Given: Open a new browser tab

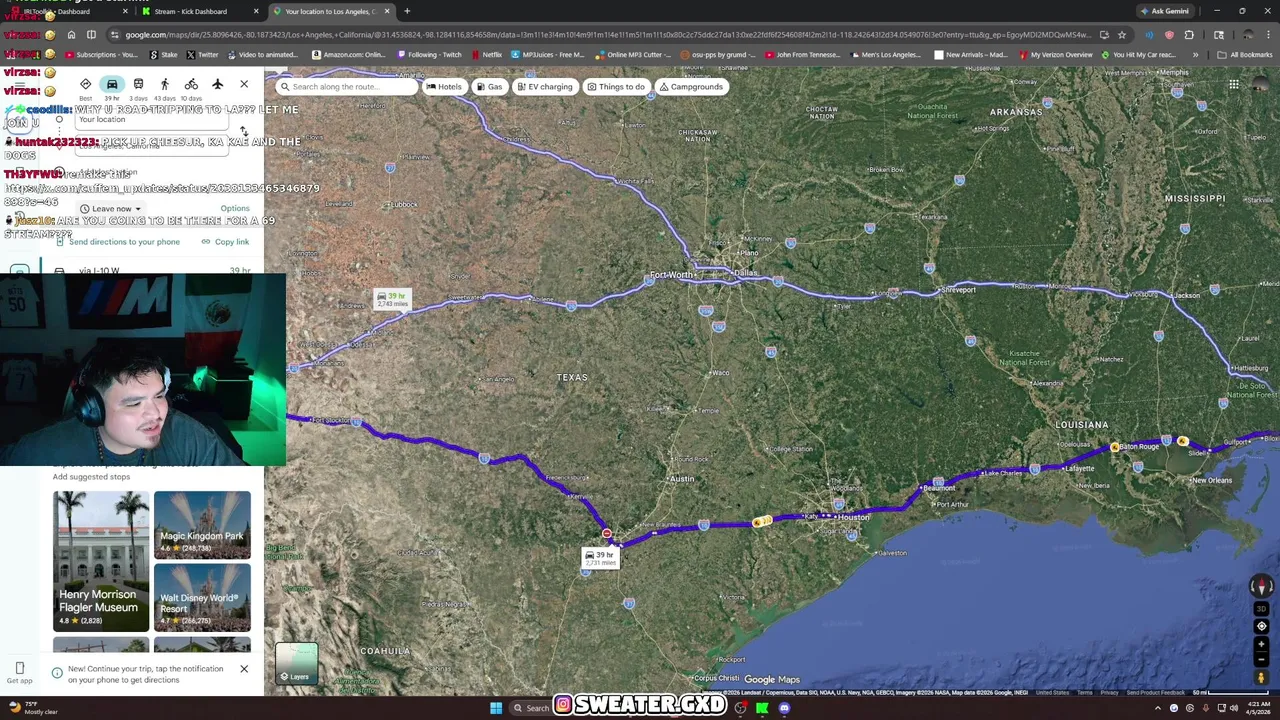Looking at the screenshot, I should click(x=407, y=11).
